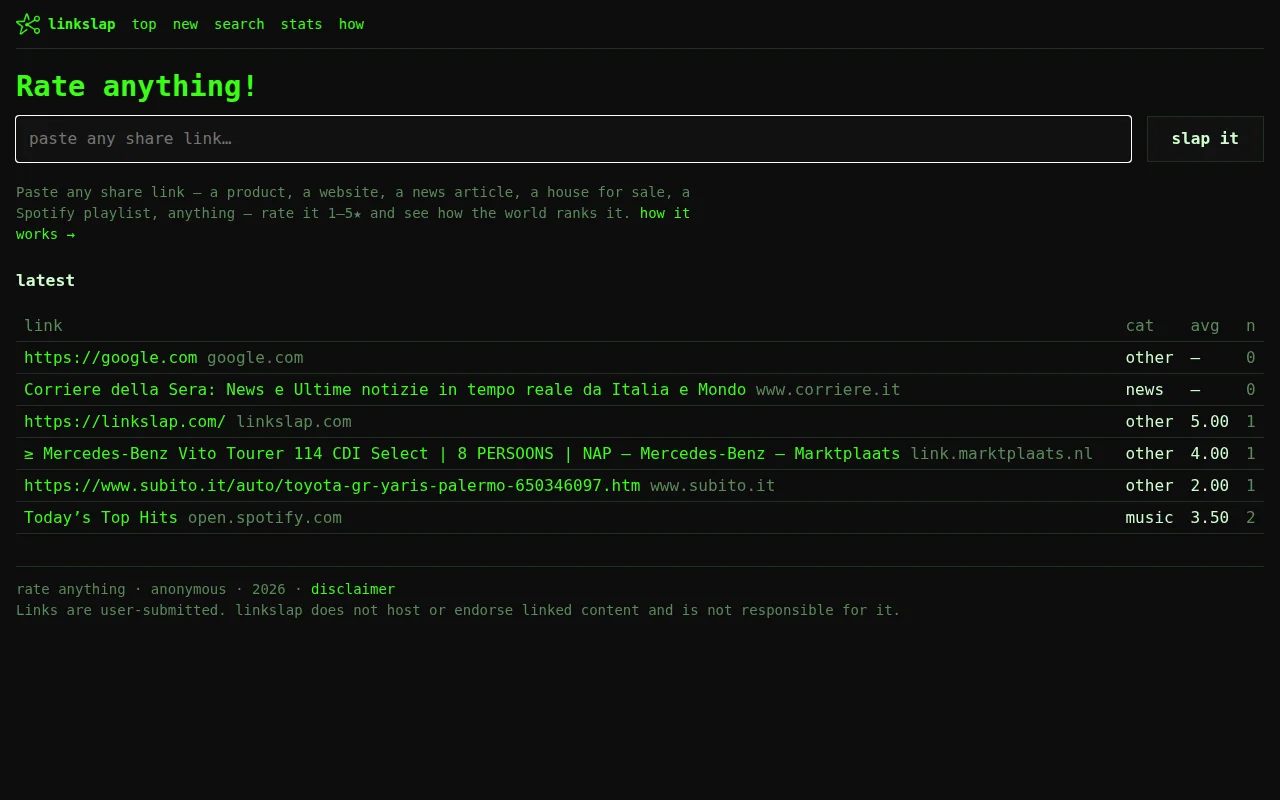Open the subito.it toyota-gr-yaris link
1280x800 pixels.
click(332, 486)
